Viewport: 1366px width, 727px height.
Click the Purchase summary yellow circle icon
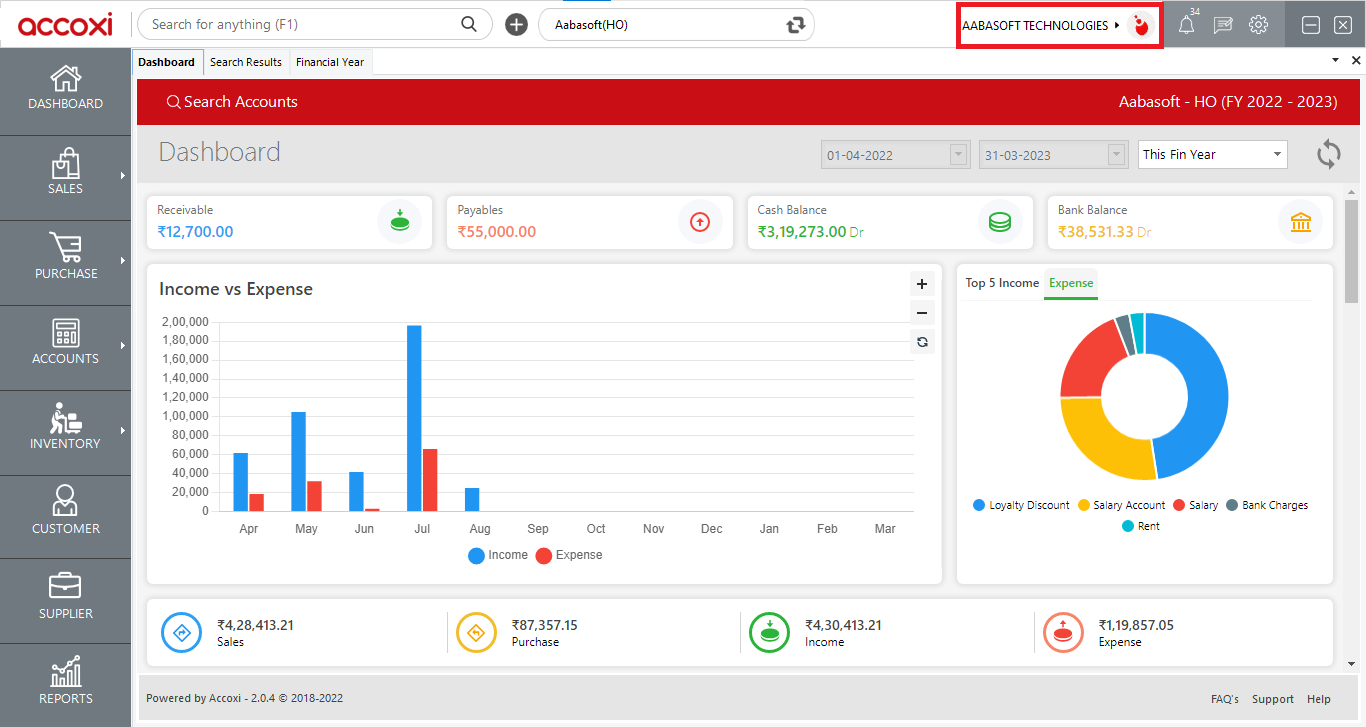coord(476,632)
